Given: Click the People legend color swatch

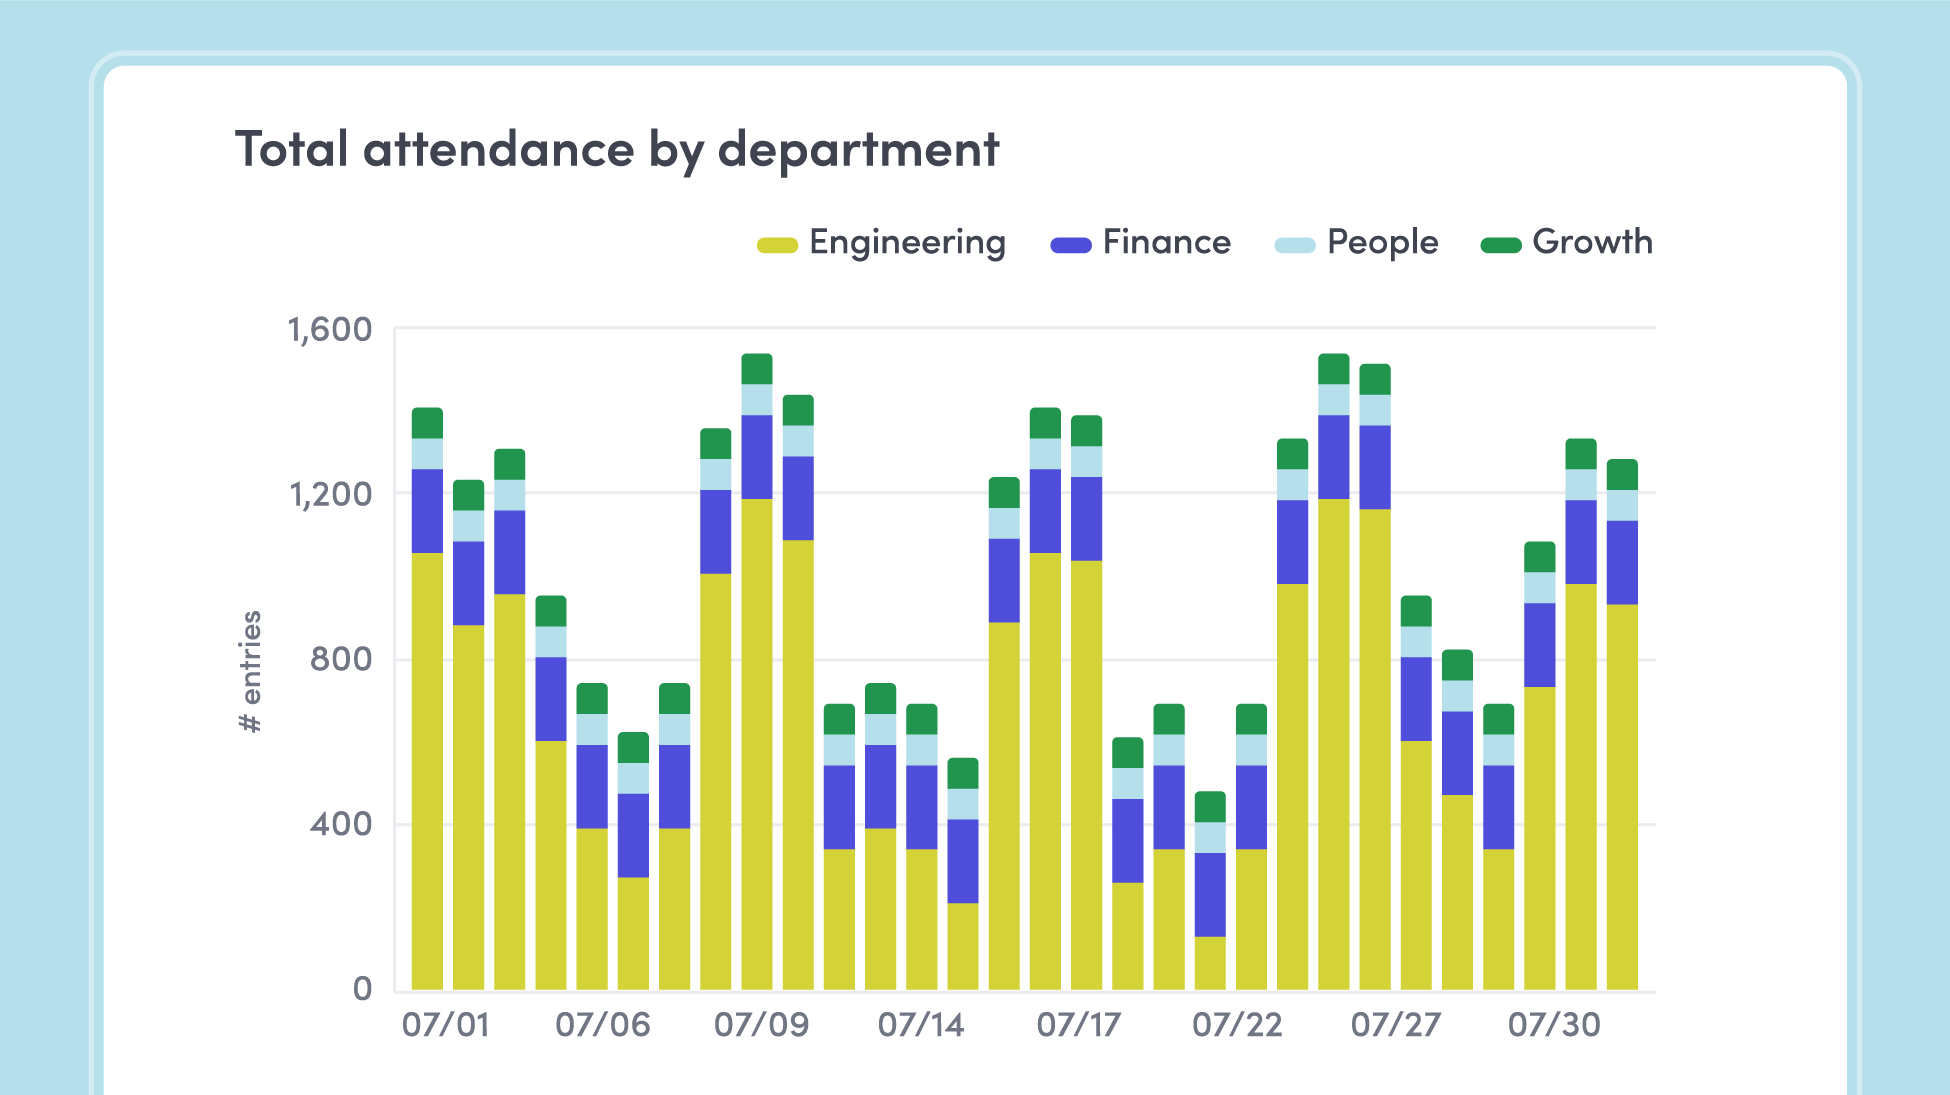Looking at the screenshot, I should tap(1295, 245).
